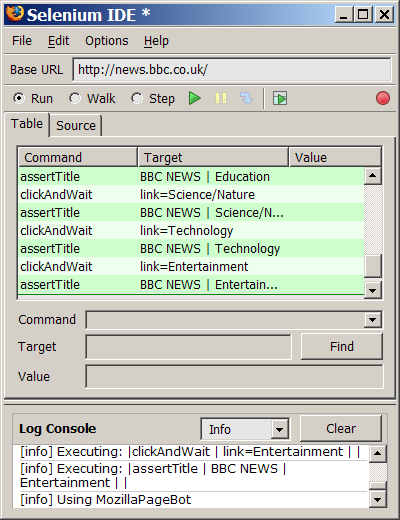This screenshot has height=520, width=400.
Task: Click the Find button
Action: click(x=342, y=347)
